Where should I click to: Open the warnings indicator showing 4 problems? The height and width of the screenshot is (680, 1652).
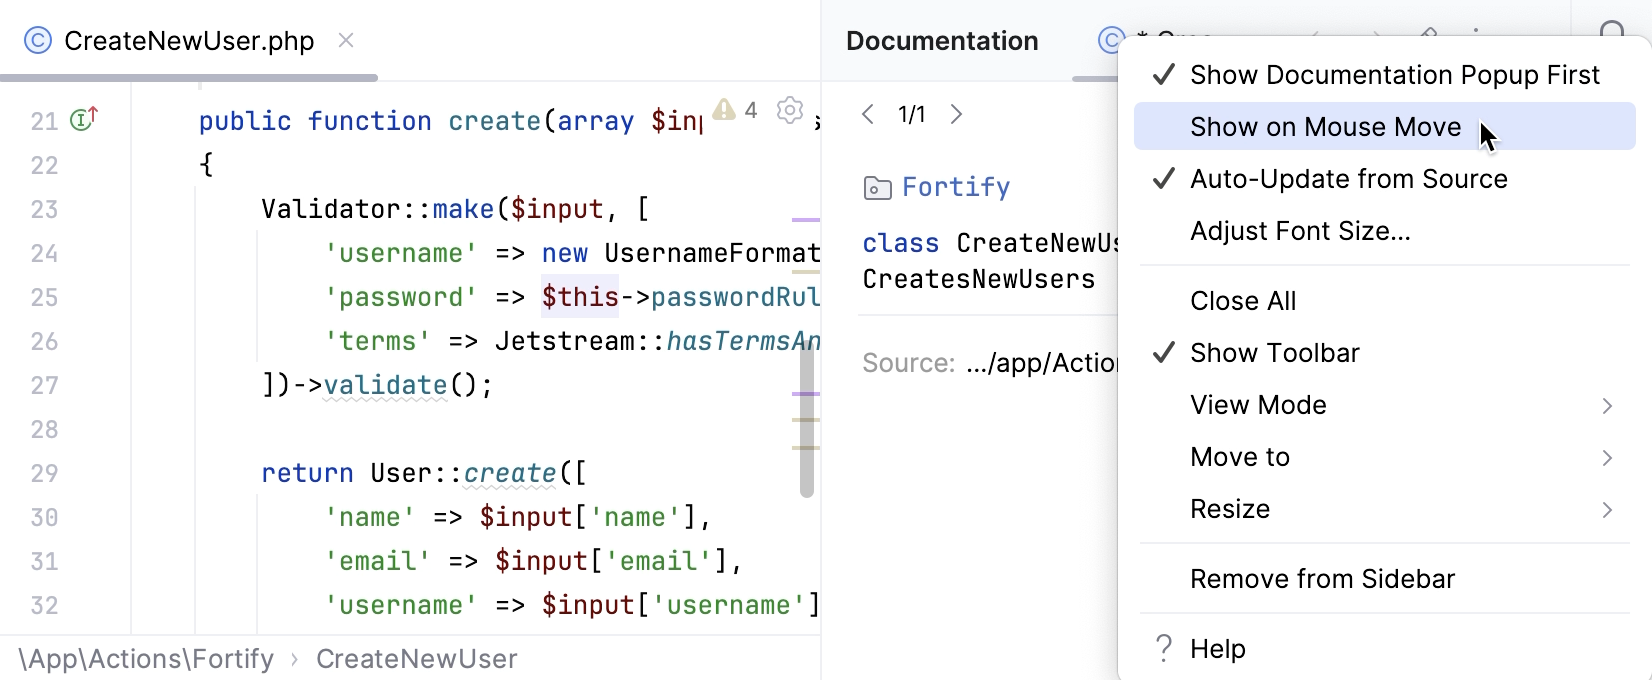[x=735, y=110]
